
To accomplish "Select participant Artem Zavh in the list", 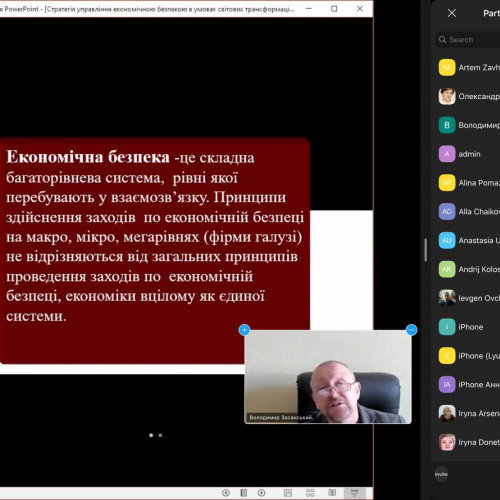I will [469, 68].
